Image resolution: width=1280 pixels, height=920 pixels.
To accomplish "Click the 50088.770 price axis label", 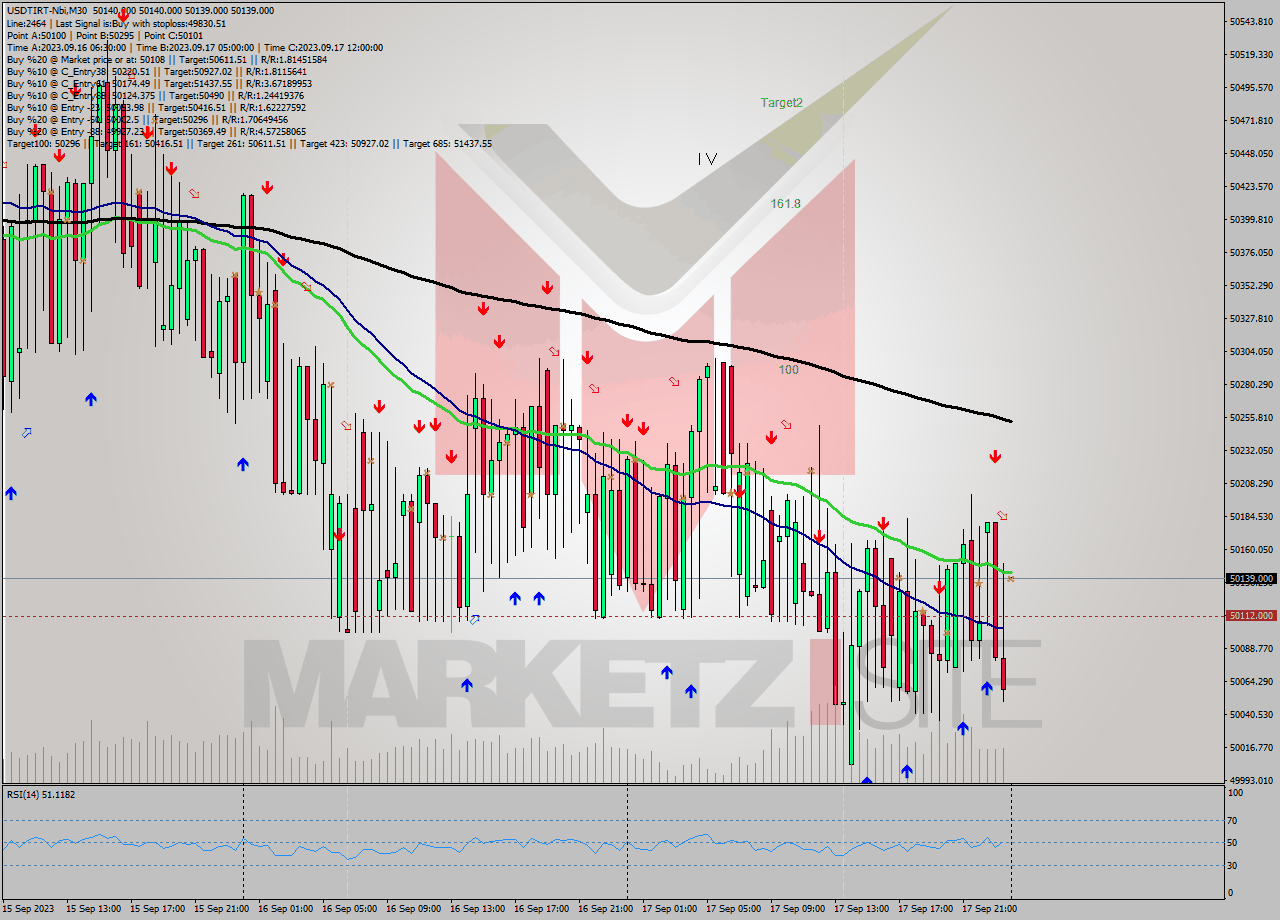I will click(1251, 648).
